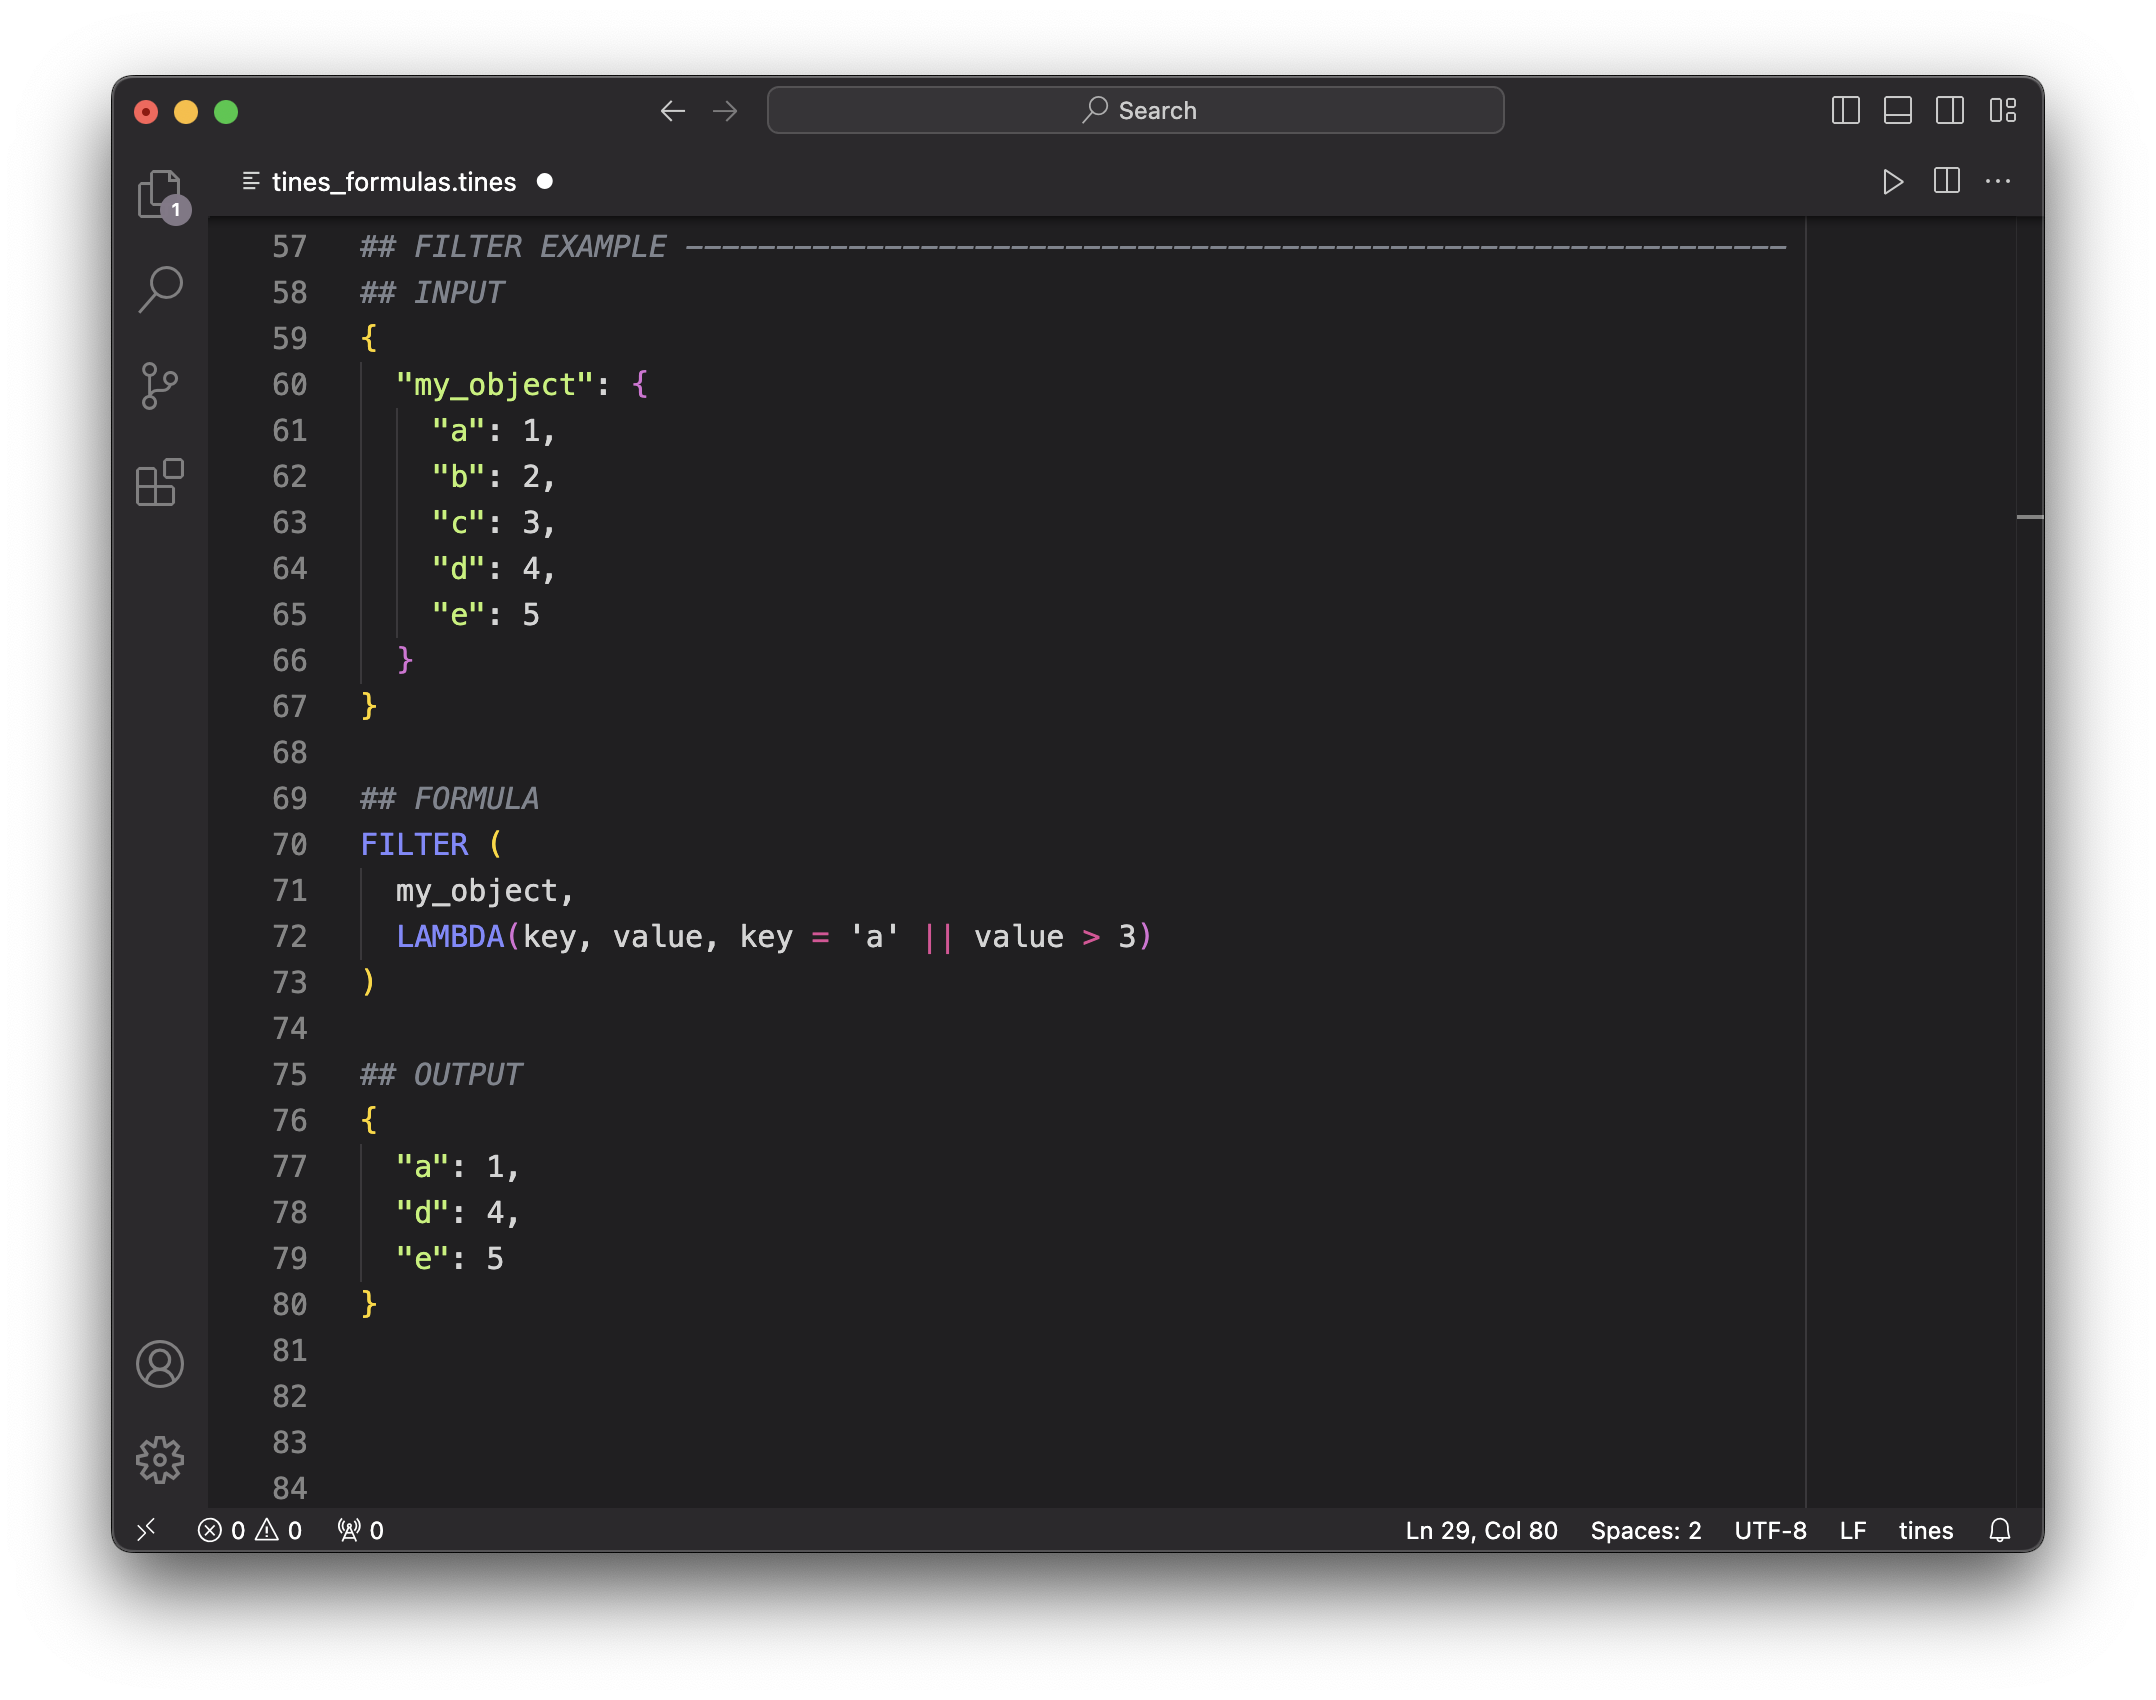Click Ln 29, Col 80 status item
Viewport: 2156px width, 1700px height.
coord(1481,1530)
